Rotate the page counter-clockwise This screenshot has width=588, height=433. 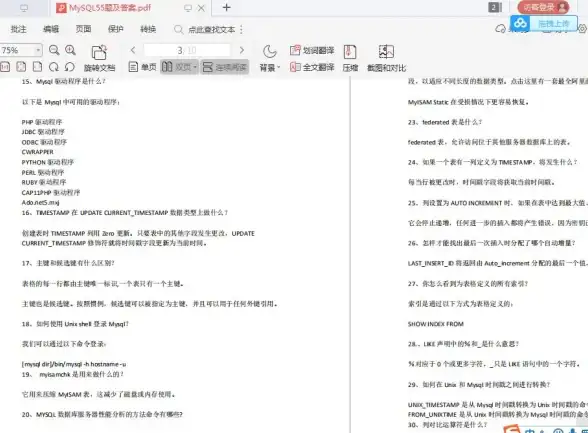click(x=69, y=67)
